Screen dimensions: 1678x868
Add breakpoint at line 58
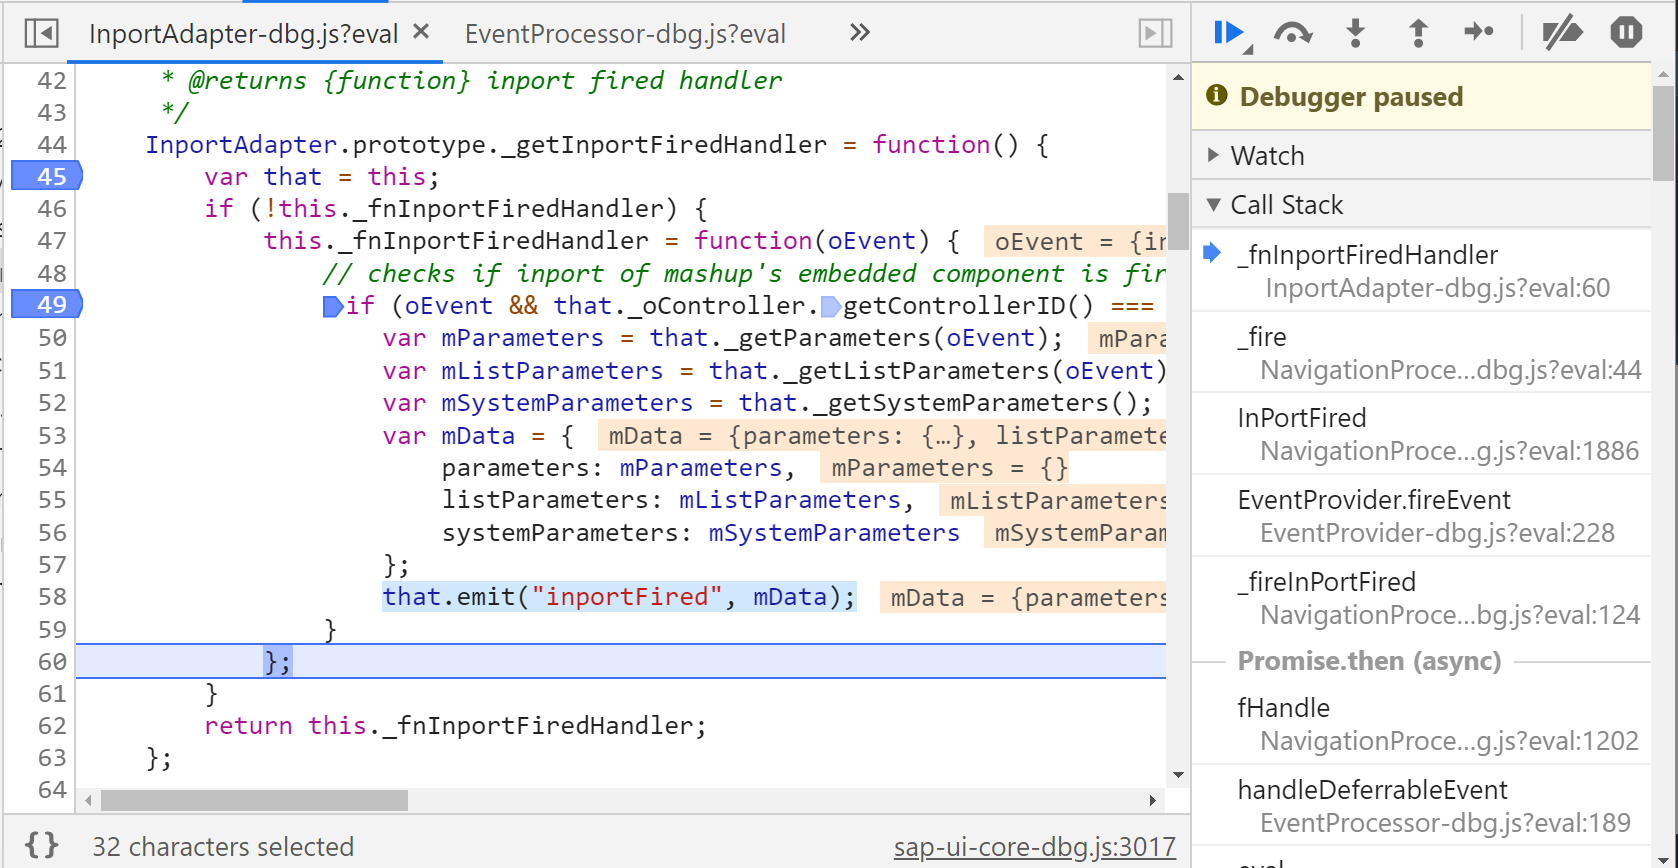pyautogui.click(x=51, y=597)
